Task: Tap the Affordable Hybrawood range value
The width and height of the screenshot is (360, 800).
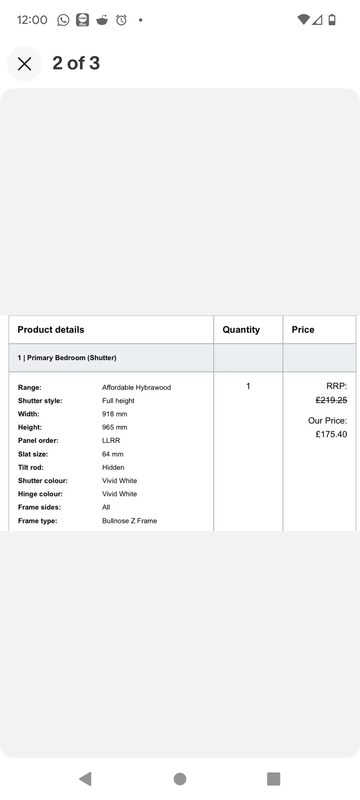Action: pyautogui.click(x=136, y=387)
